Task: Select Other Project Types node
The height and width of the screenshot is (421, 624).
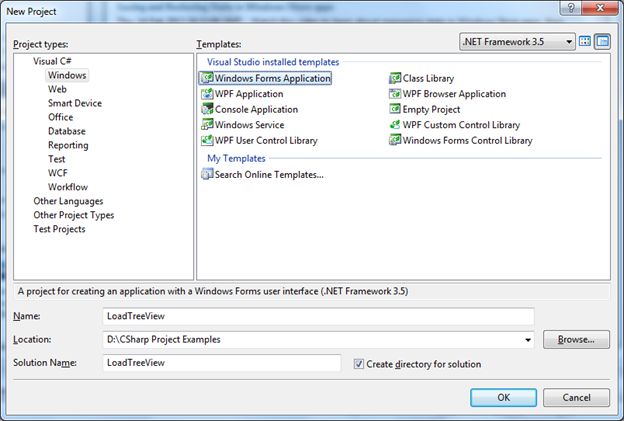Action: coord(74,215)
